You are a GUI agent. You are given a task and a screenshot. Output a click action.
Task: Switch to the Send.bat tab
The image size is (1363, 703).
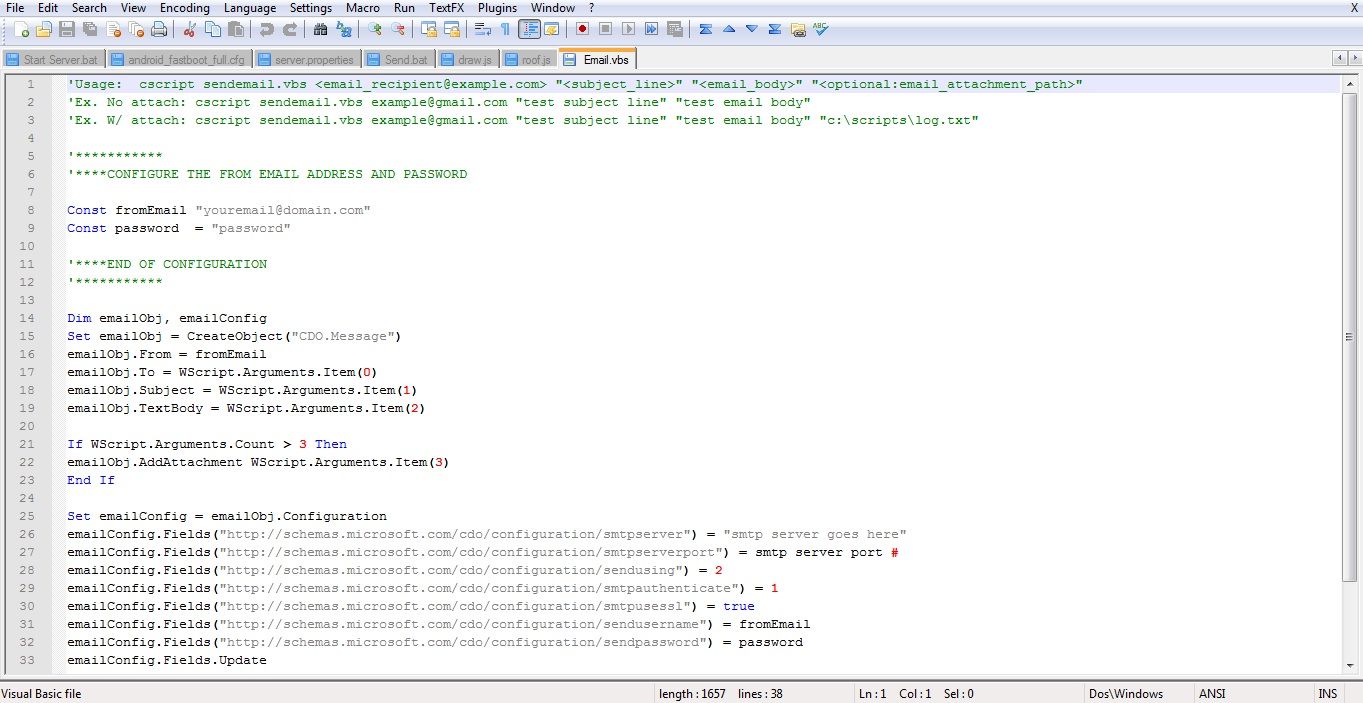(398, 60)
